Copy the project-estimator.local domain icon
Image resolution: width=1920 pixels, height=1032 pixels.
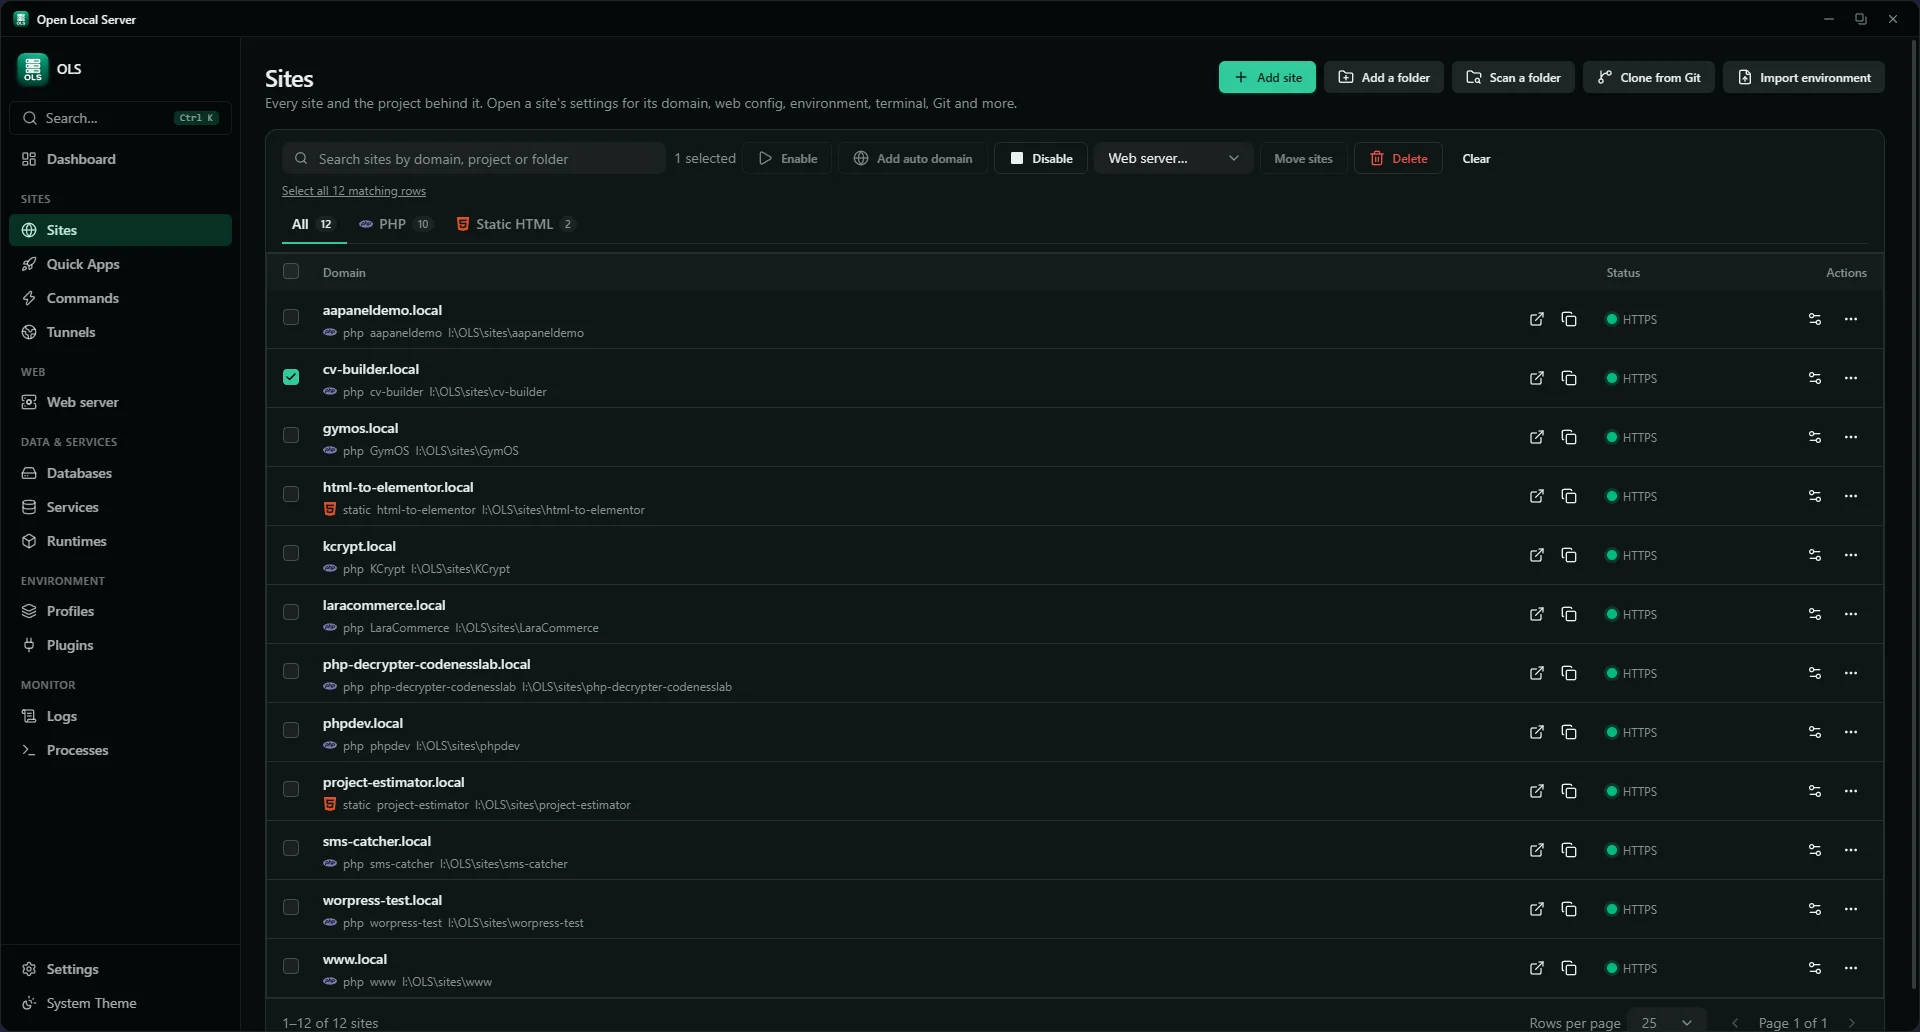click(1569, 791)
